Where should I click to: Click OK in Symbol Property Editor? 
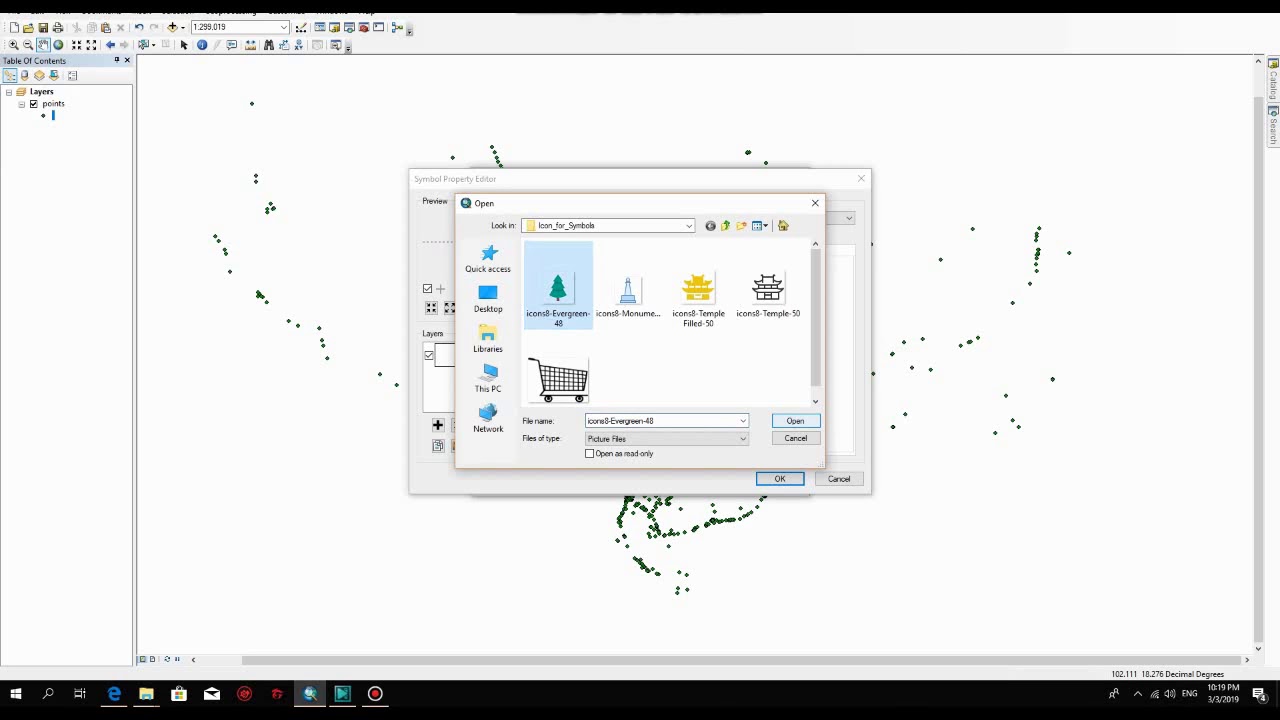click(x=780, y=479)
